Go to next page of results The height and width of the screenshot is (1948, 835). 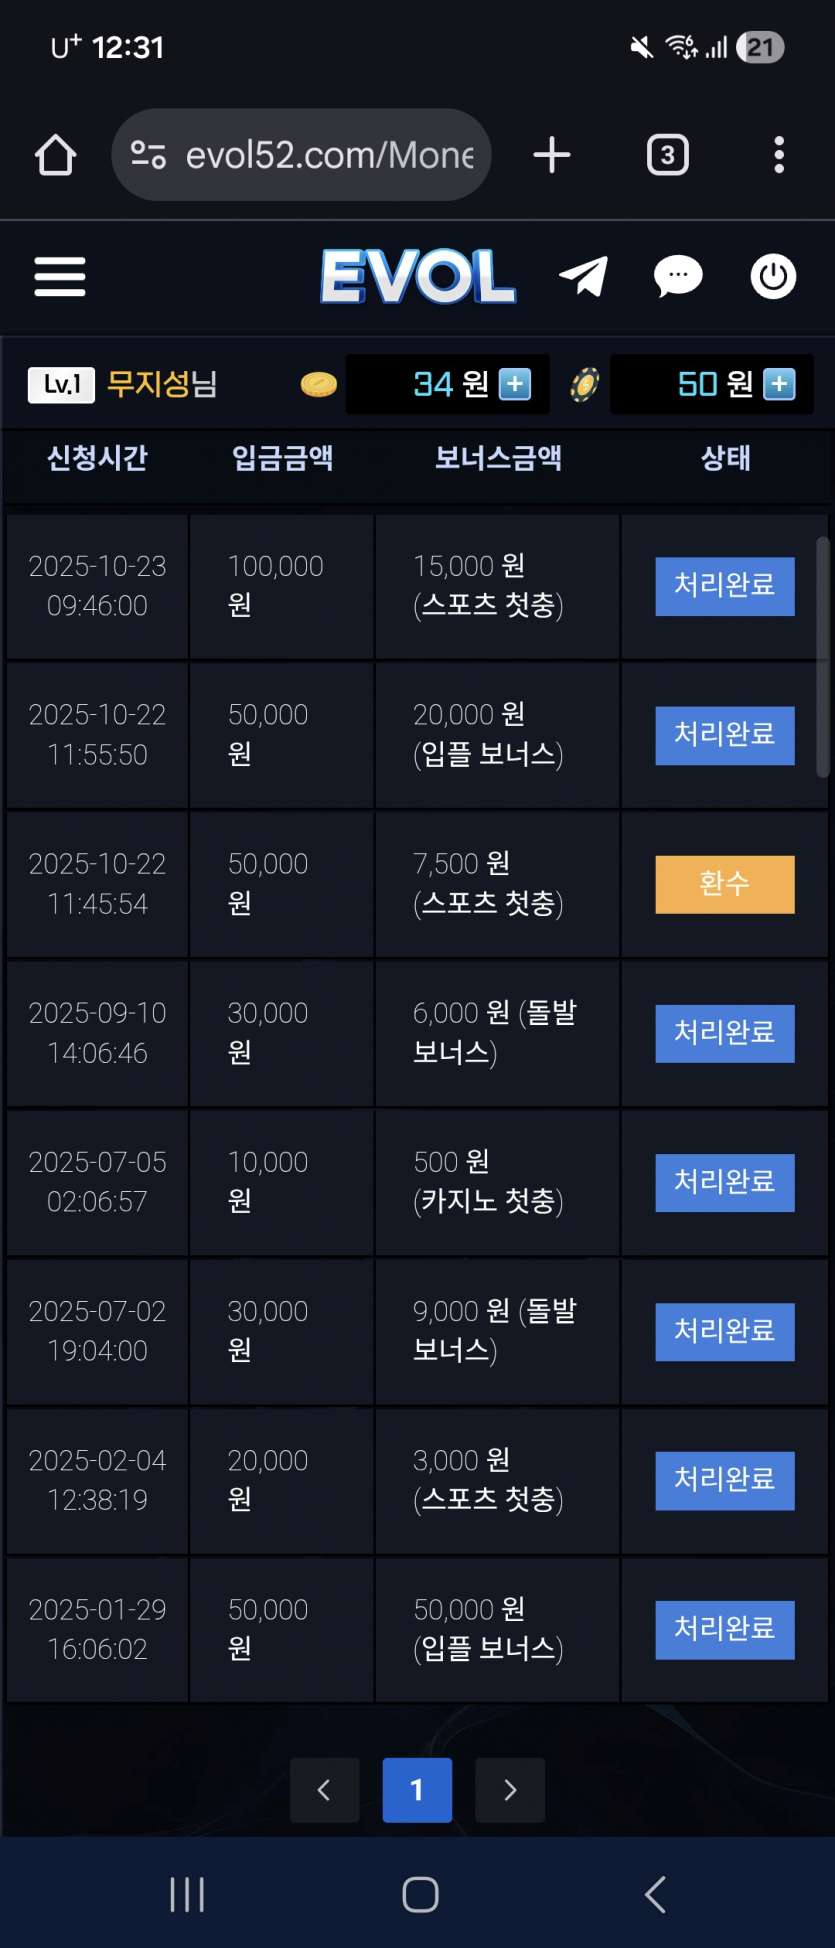click(x=510, y=1790)
